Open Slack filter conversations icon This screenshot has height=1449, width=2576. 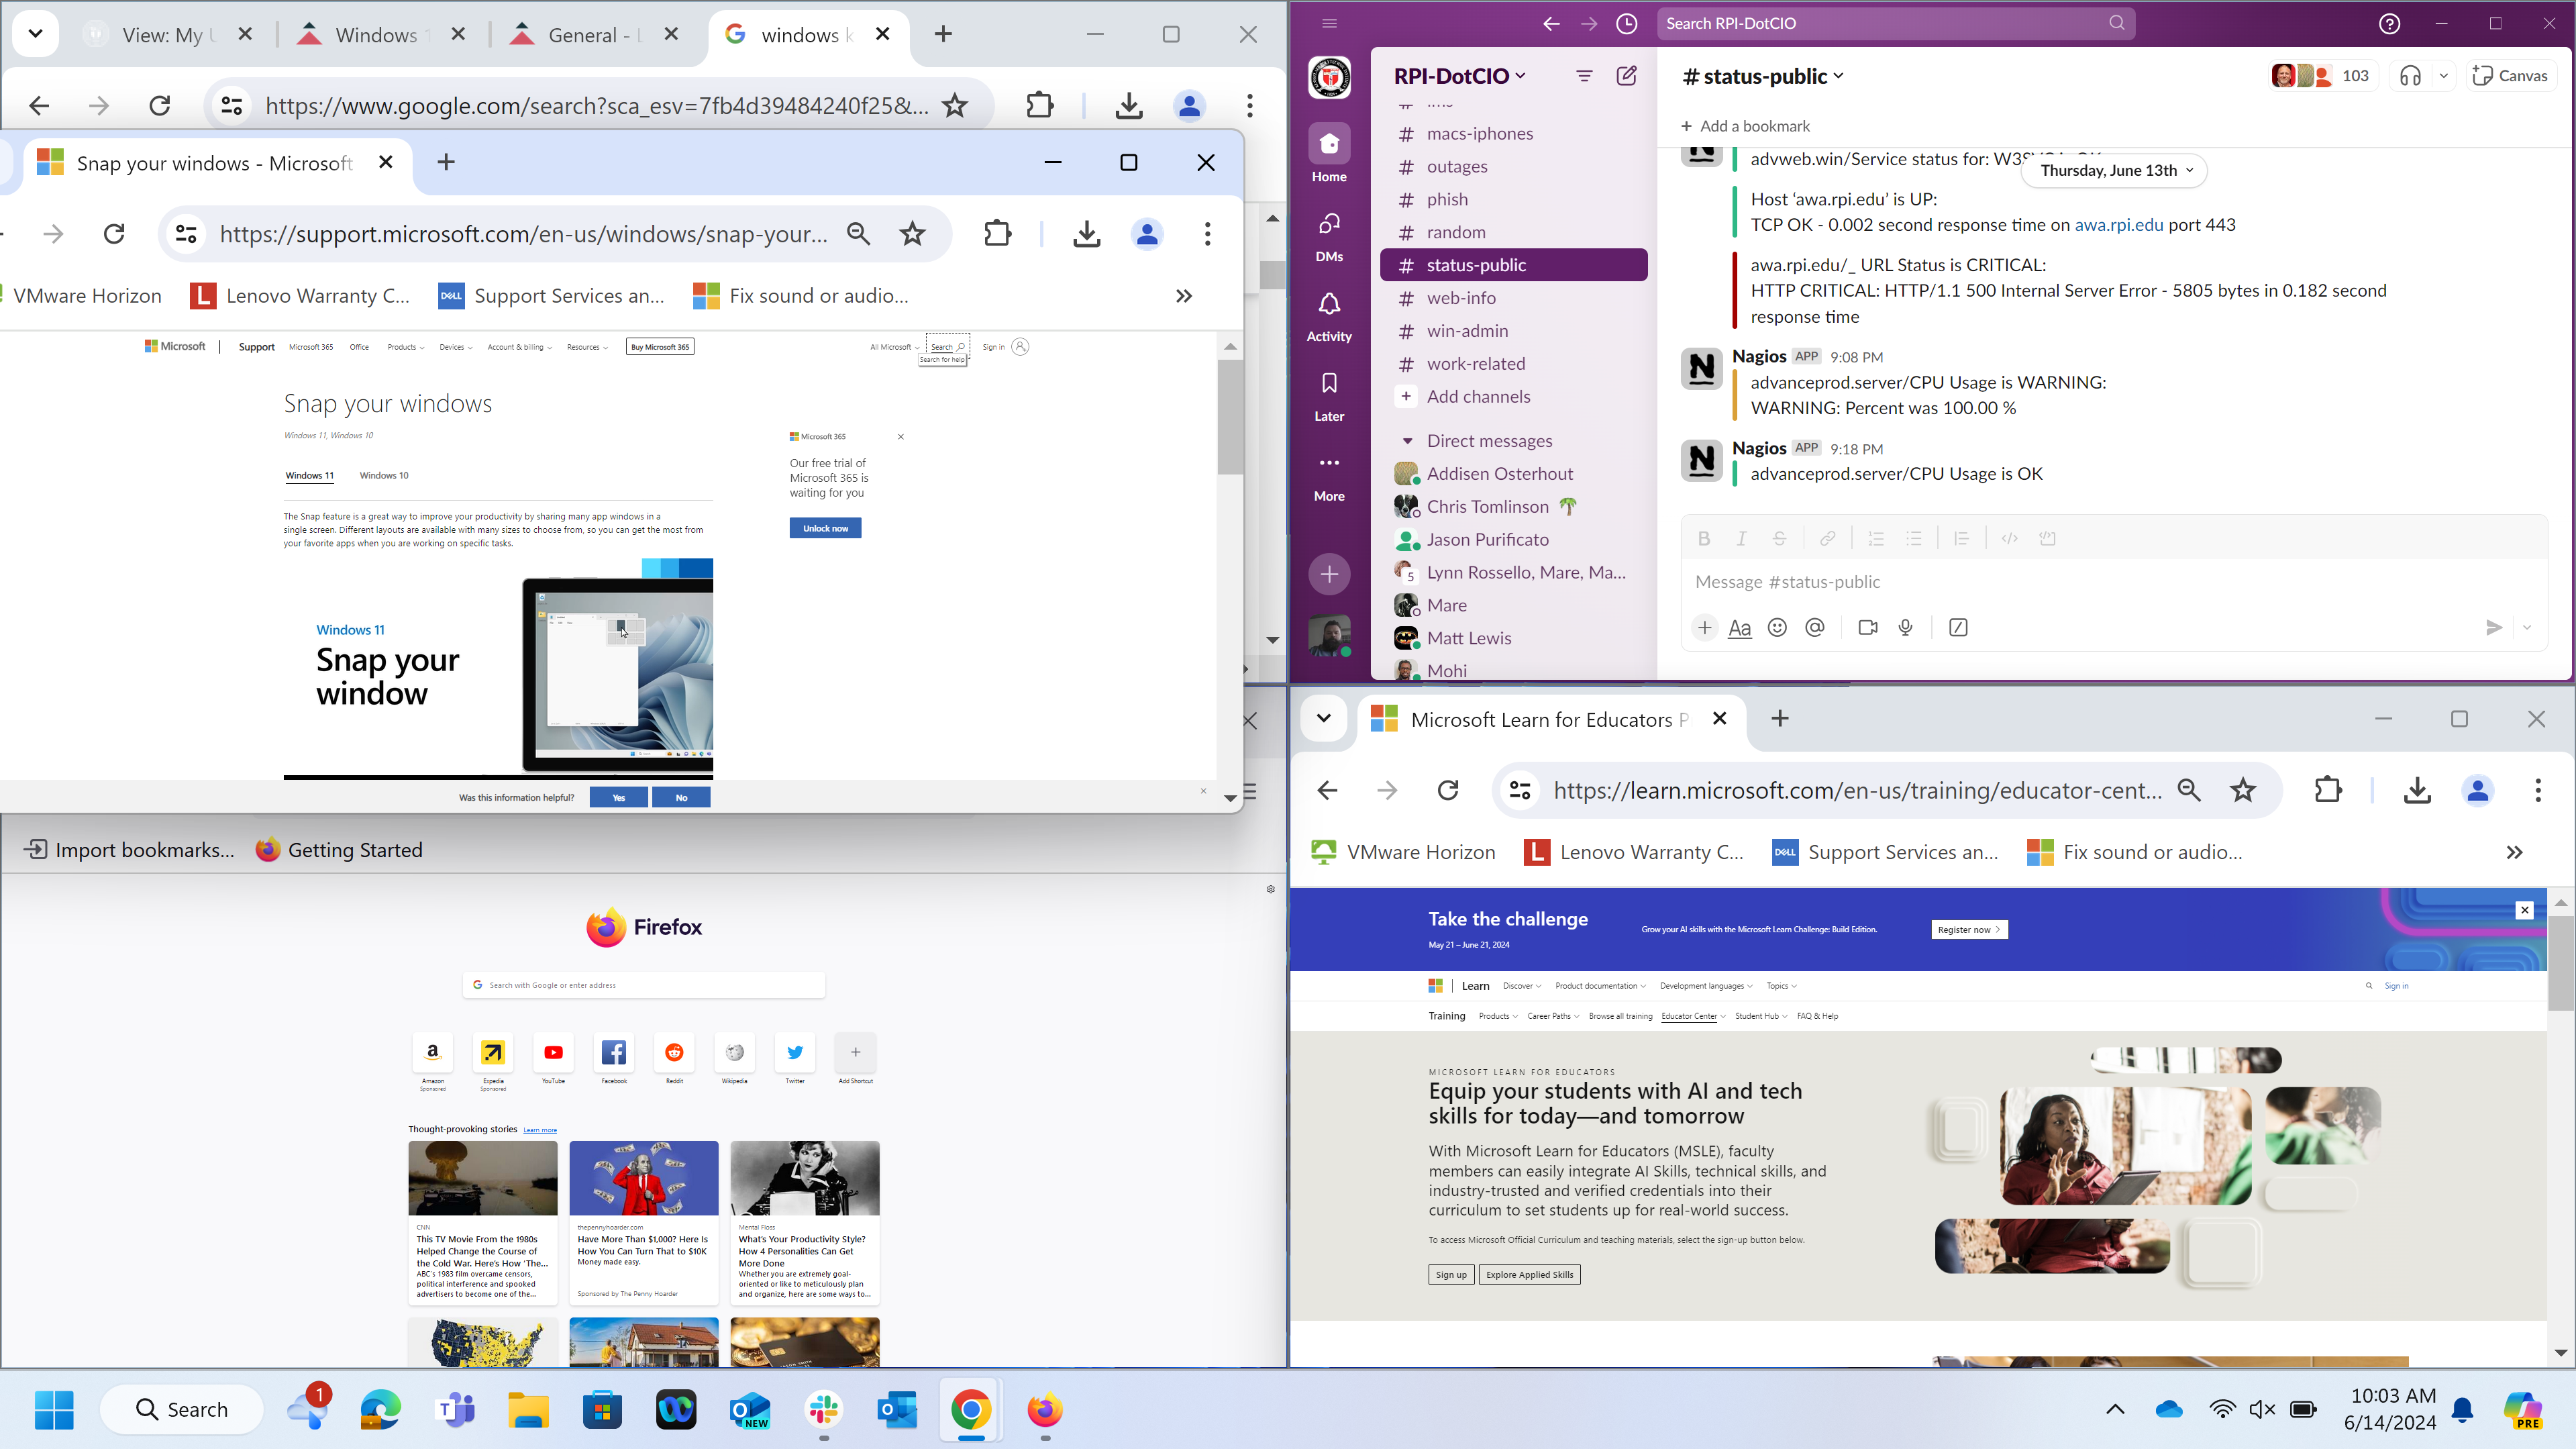click(1584, 76)
